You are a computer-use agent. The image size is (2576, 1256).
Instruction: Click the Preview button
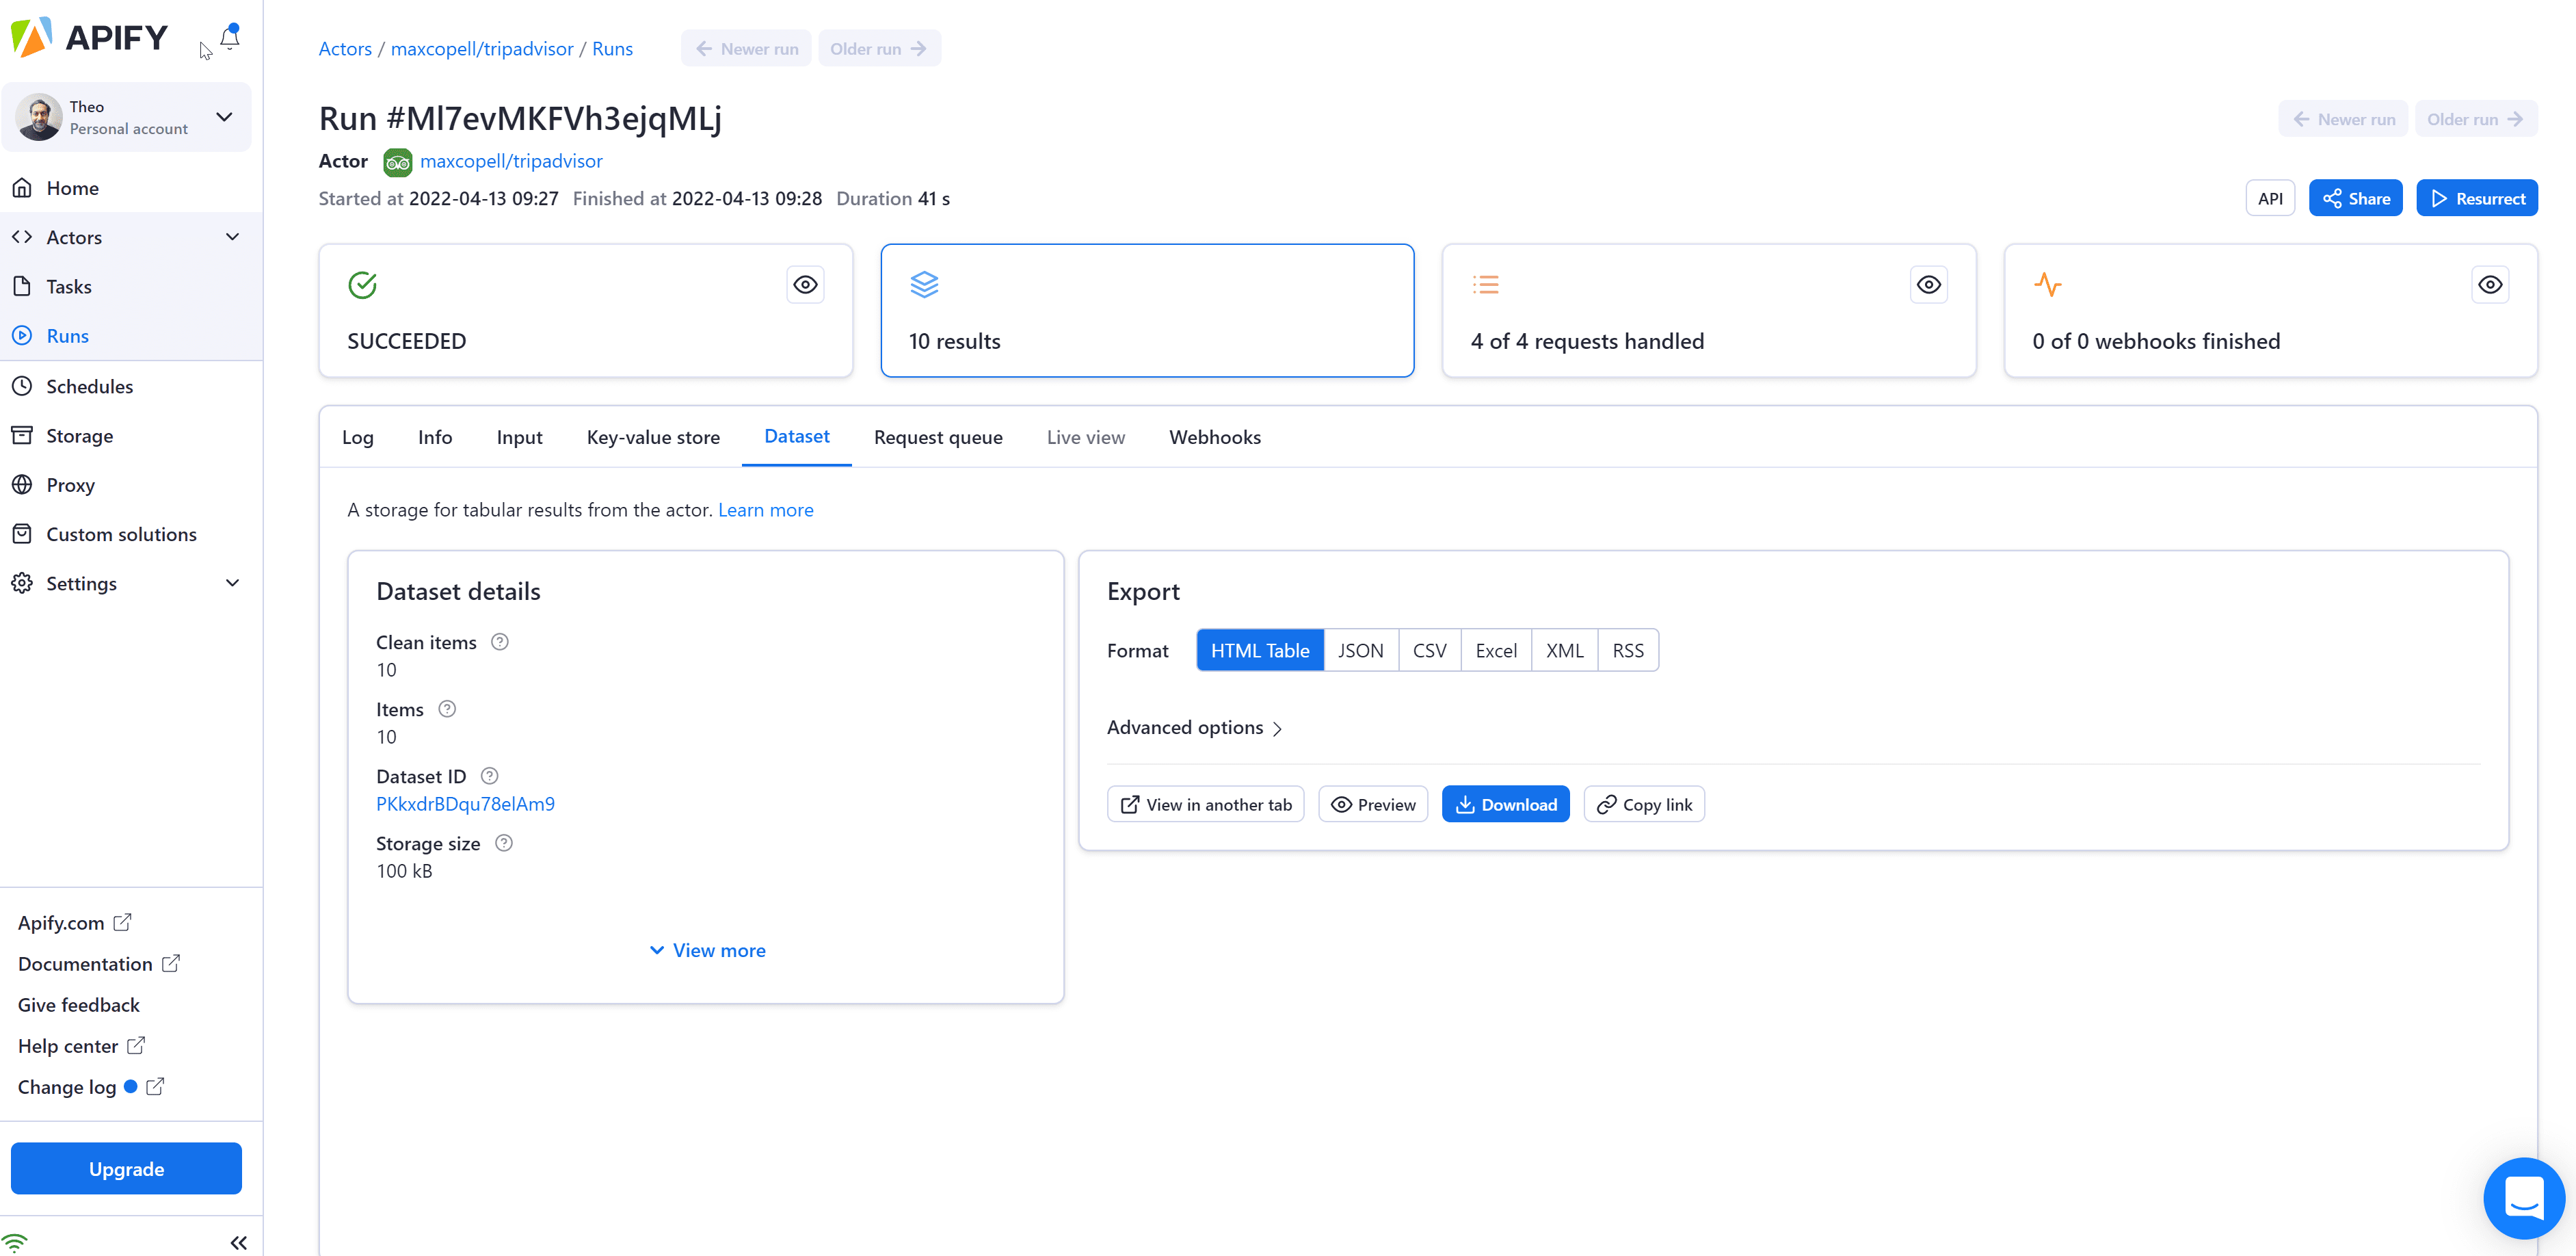[x=1373, y=804]
